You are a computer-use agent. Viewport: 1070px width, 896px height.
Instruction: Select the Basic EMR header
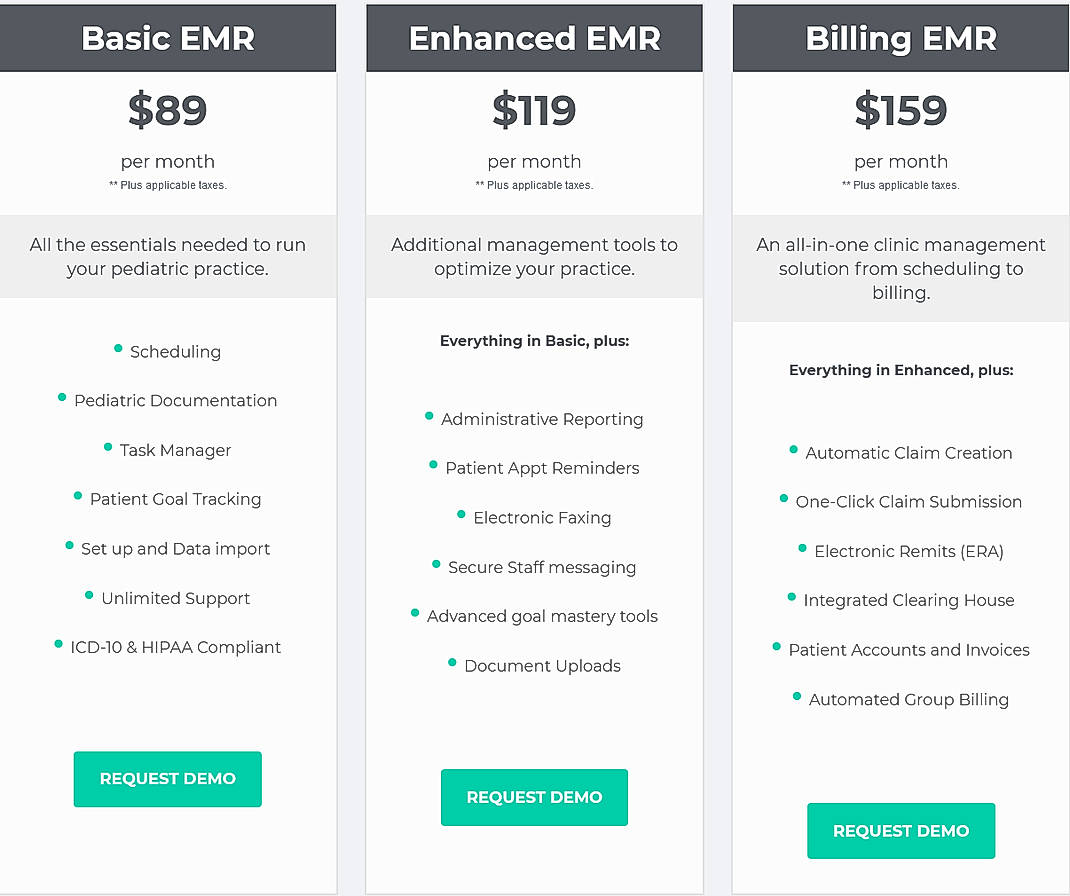point(167,38)
